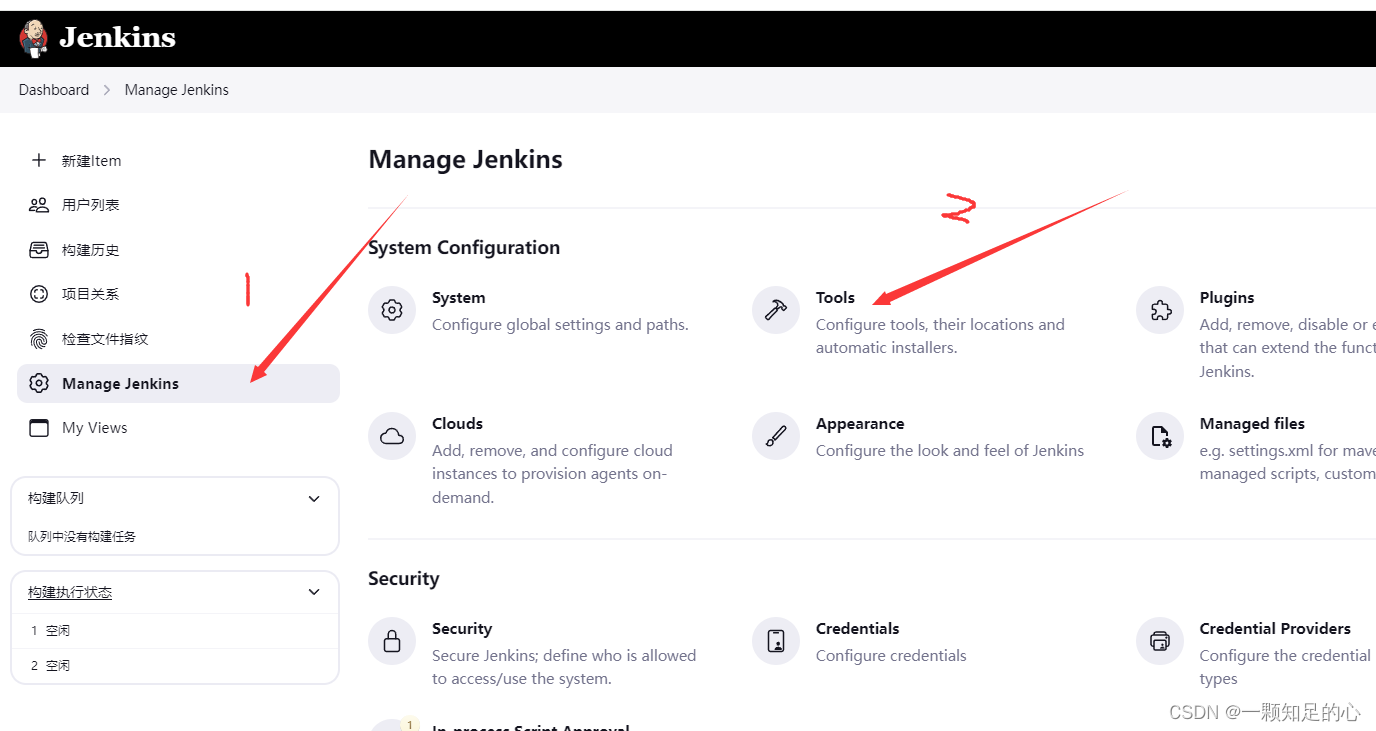Click the Plugins puzzle piece icon

(x=1160, y=310)
